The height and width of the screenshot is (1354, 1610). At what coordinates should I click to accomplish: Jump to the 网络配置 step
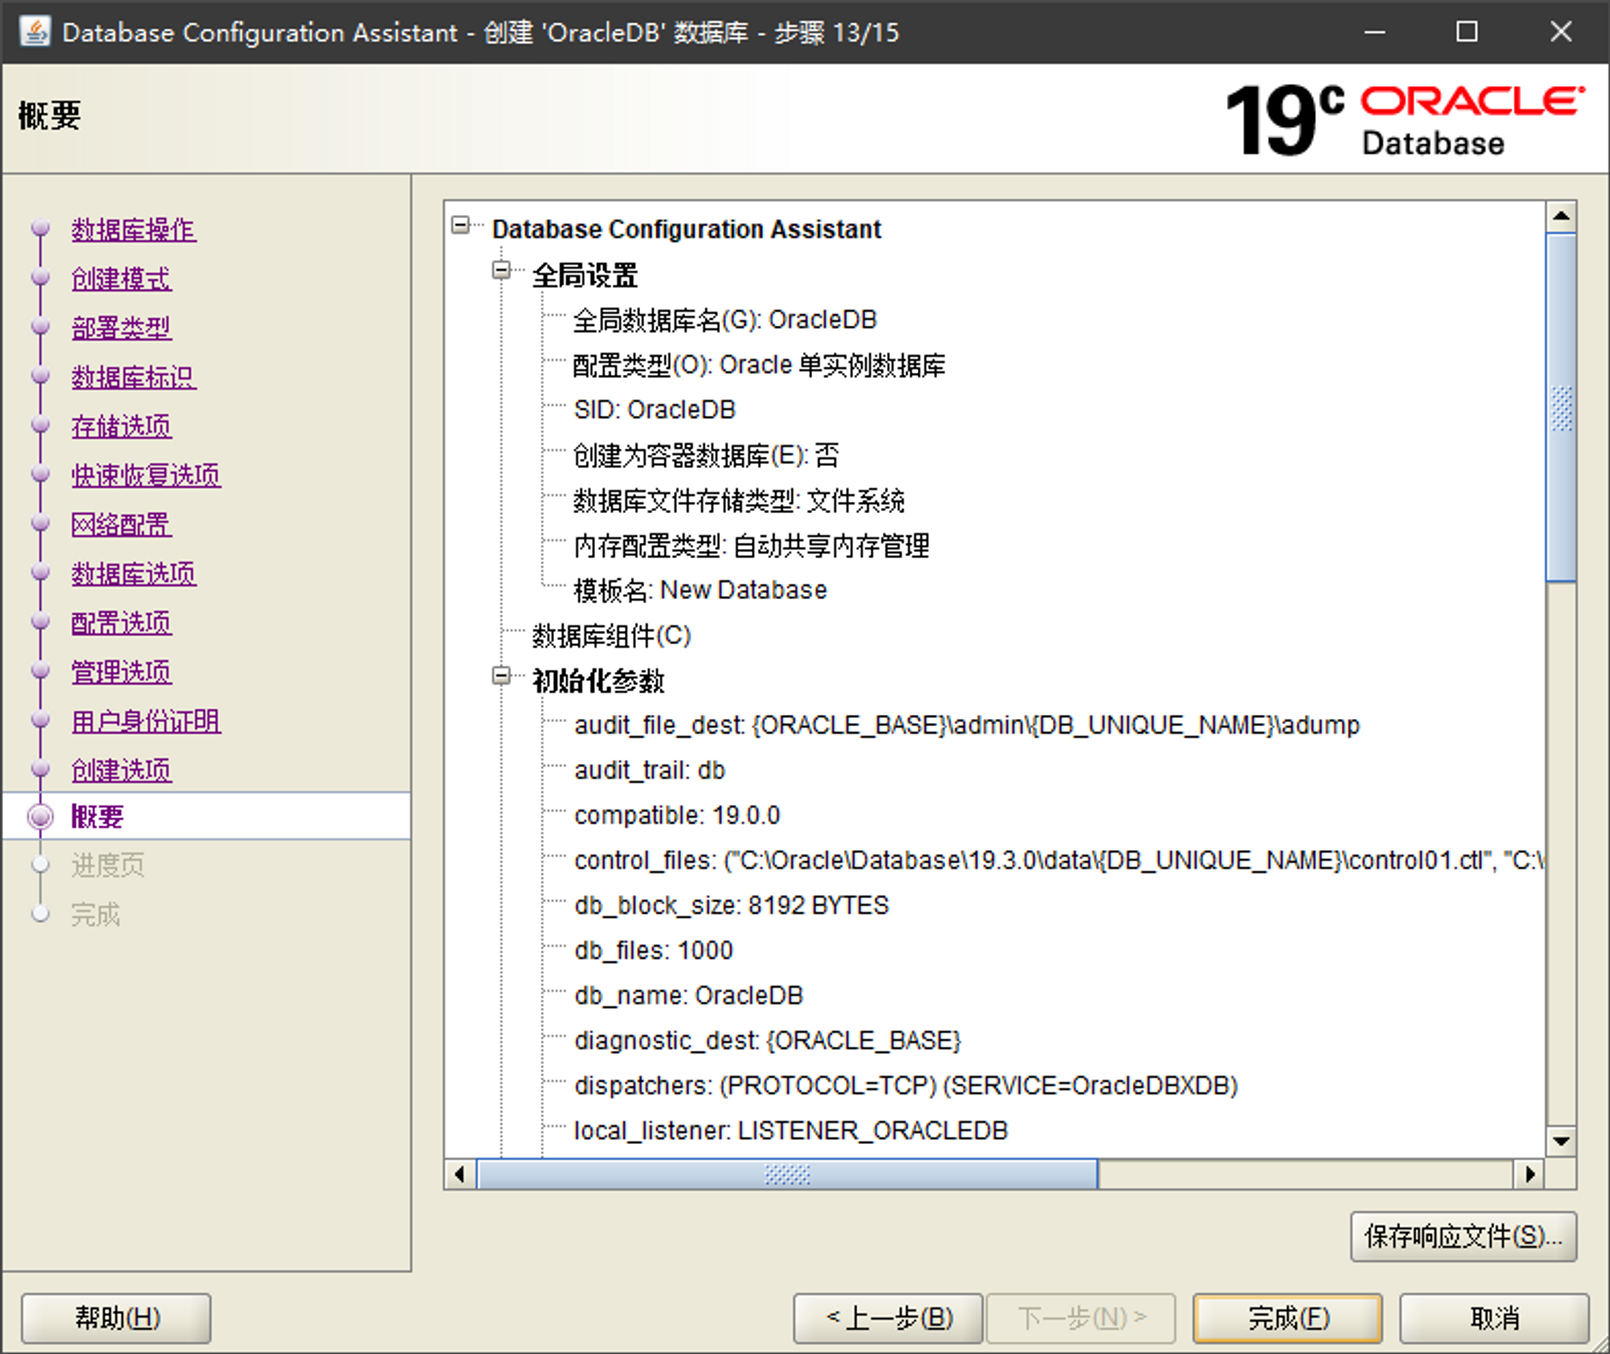(x=121, y=524)
